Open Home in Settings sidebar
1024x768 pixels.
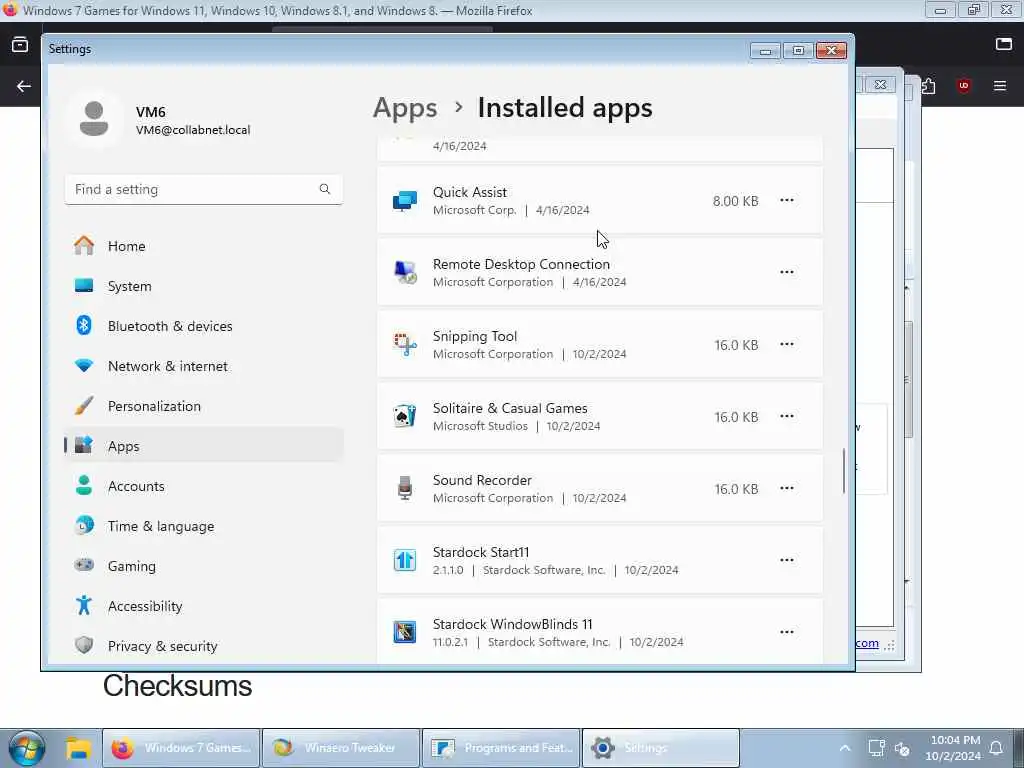coord(203,246)
